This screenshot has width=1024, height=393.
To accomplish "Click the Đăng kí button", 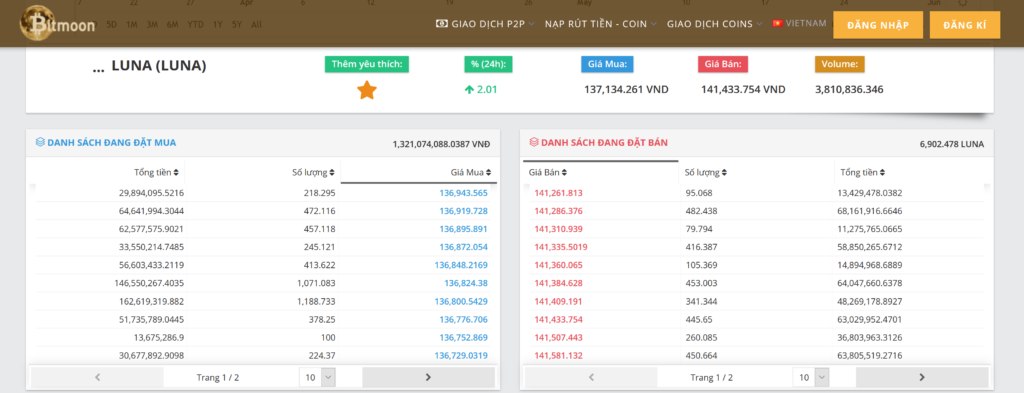I will [x=965, y=25].
